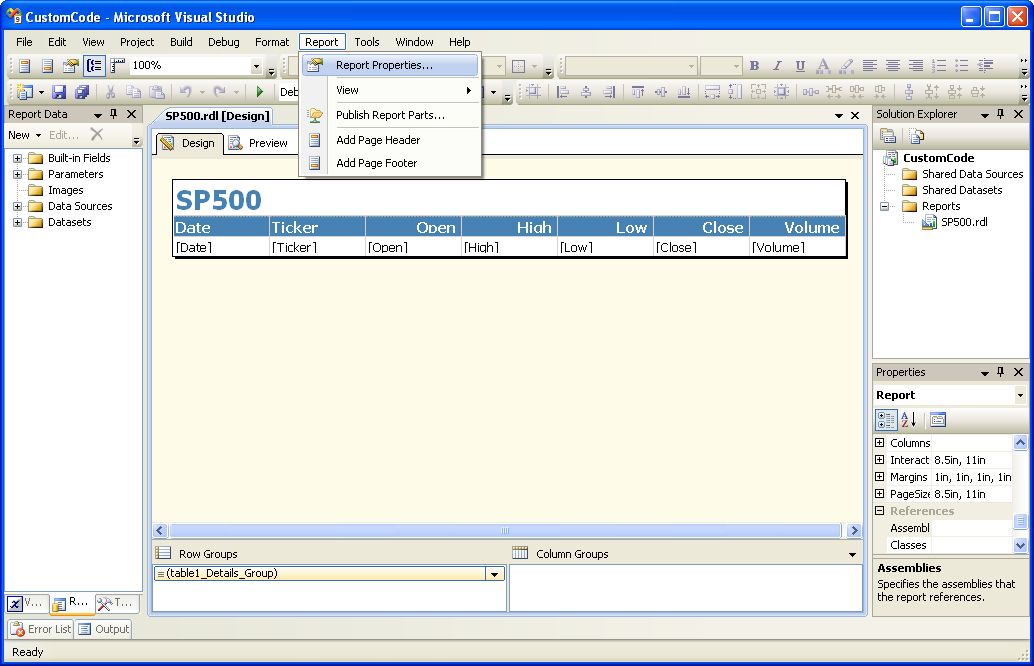
Task: Sort Properties grid alphabetically
Action: tap(908, 419)
